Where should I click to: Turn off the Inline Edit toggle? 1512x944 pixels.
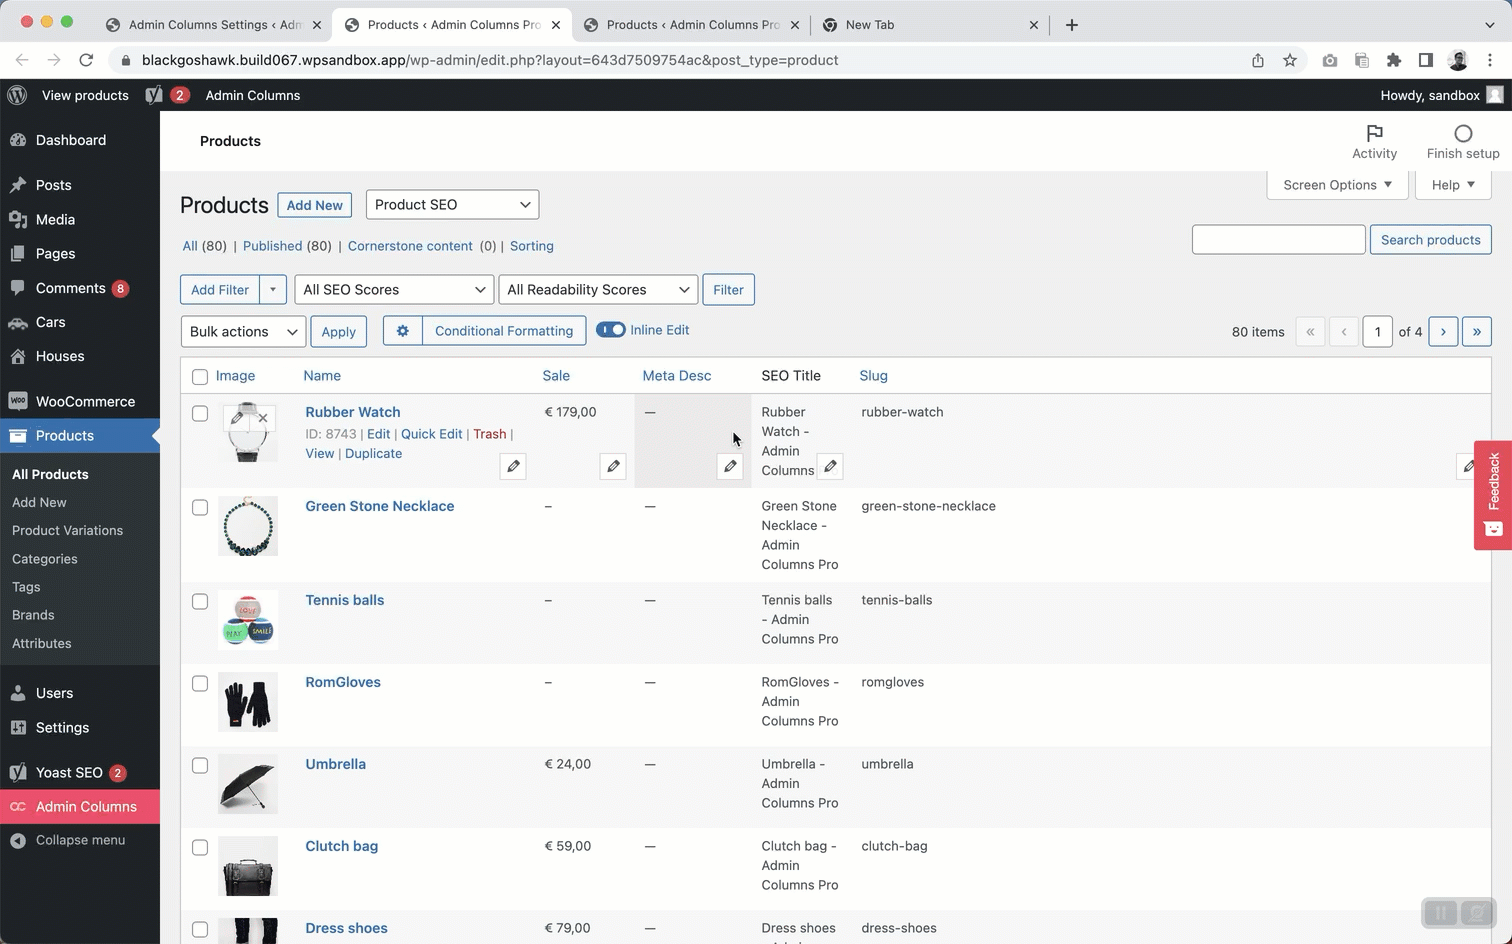(611, 330)
